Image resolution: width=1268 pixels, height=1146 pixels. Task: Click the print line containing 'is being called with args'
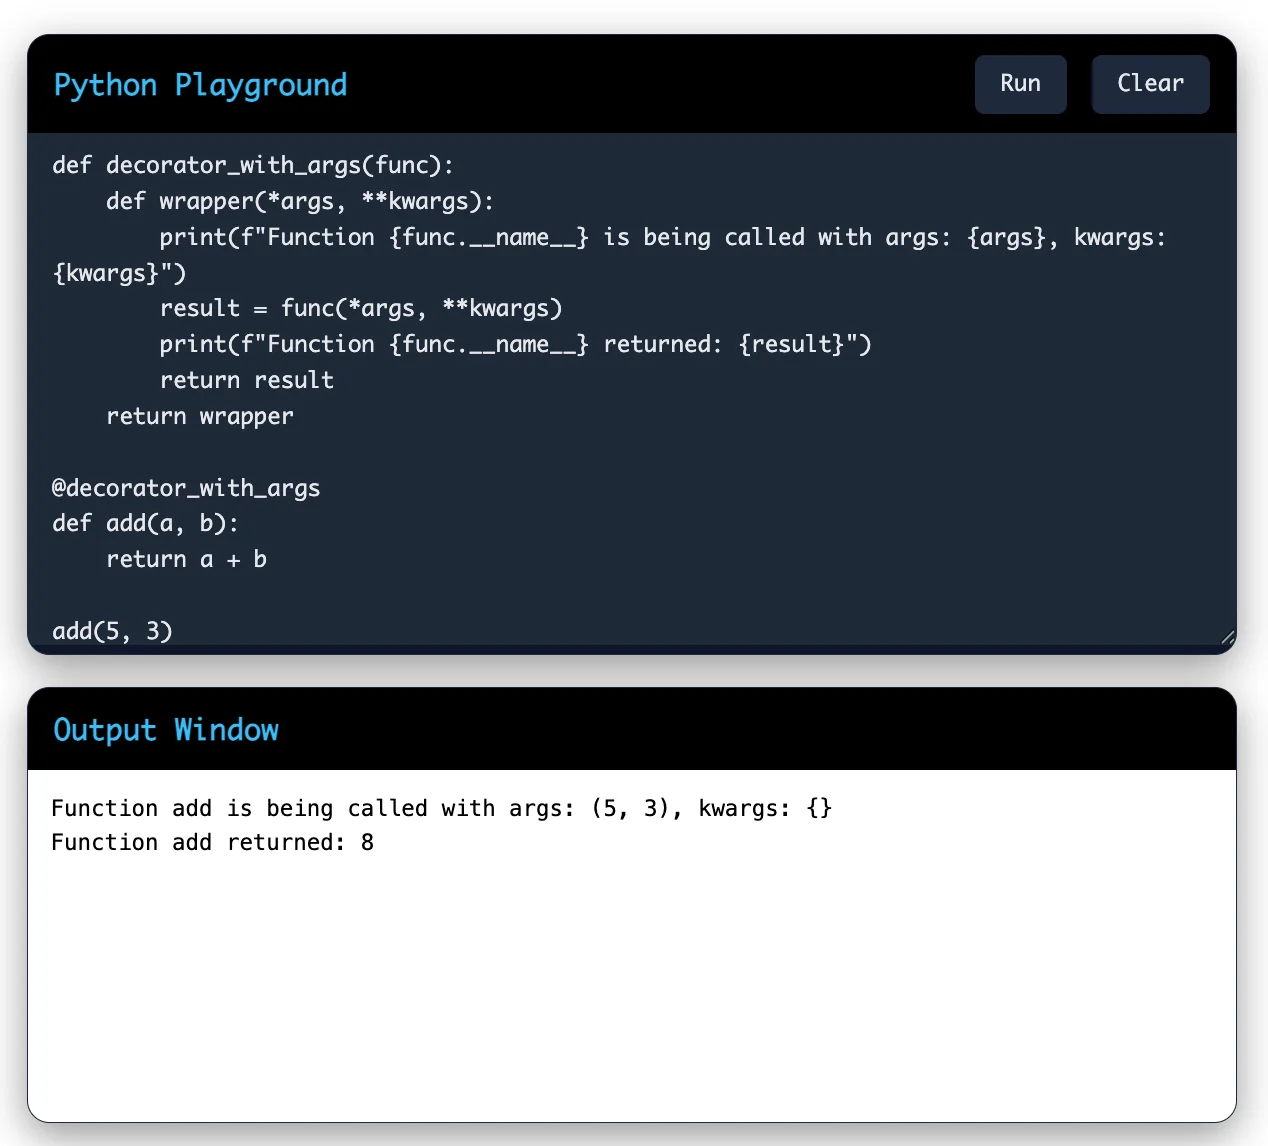pyautogui.click(x=662, y=237)
